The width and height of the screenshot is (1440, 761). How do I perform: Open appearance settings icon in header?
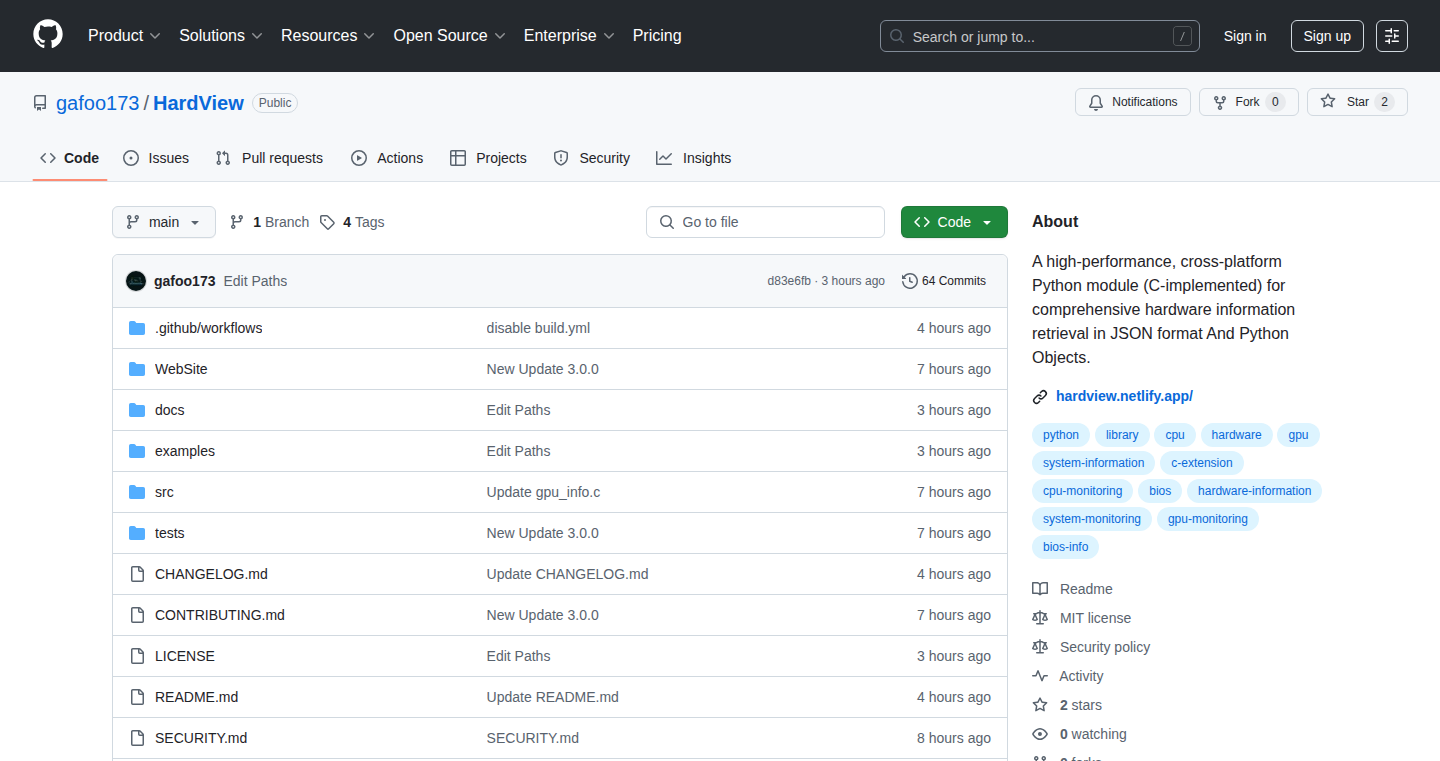[1392, 36]
